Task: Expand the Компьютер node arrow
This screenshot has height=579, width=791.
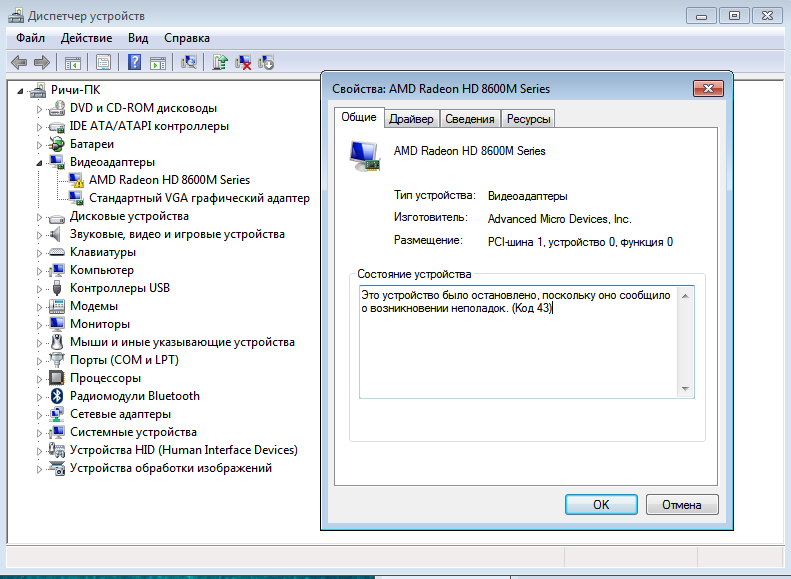Action: tap(39, 271)
